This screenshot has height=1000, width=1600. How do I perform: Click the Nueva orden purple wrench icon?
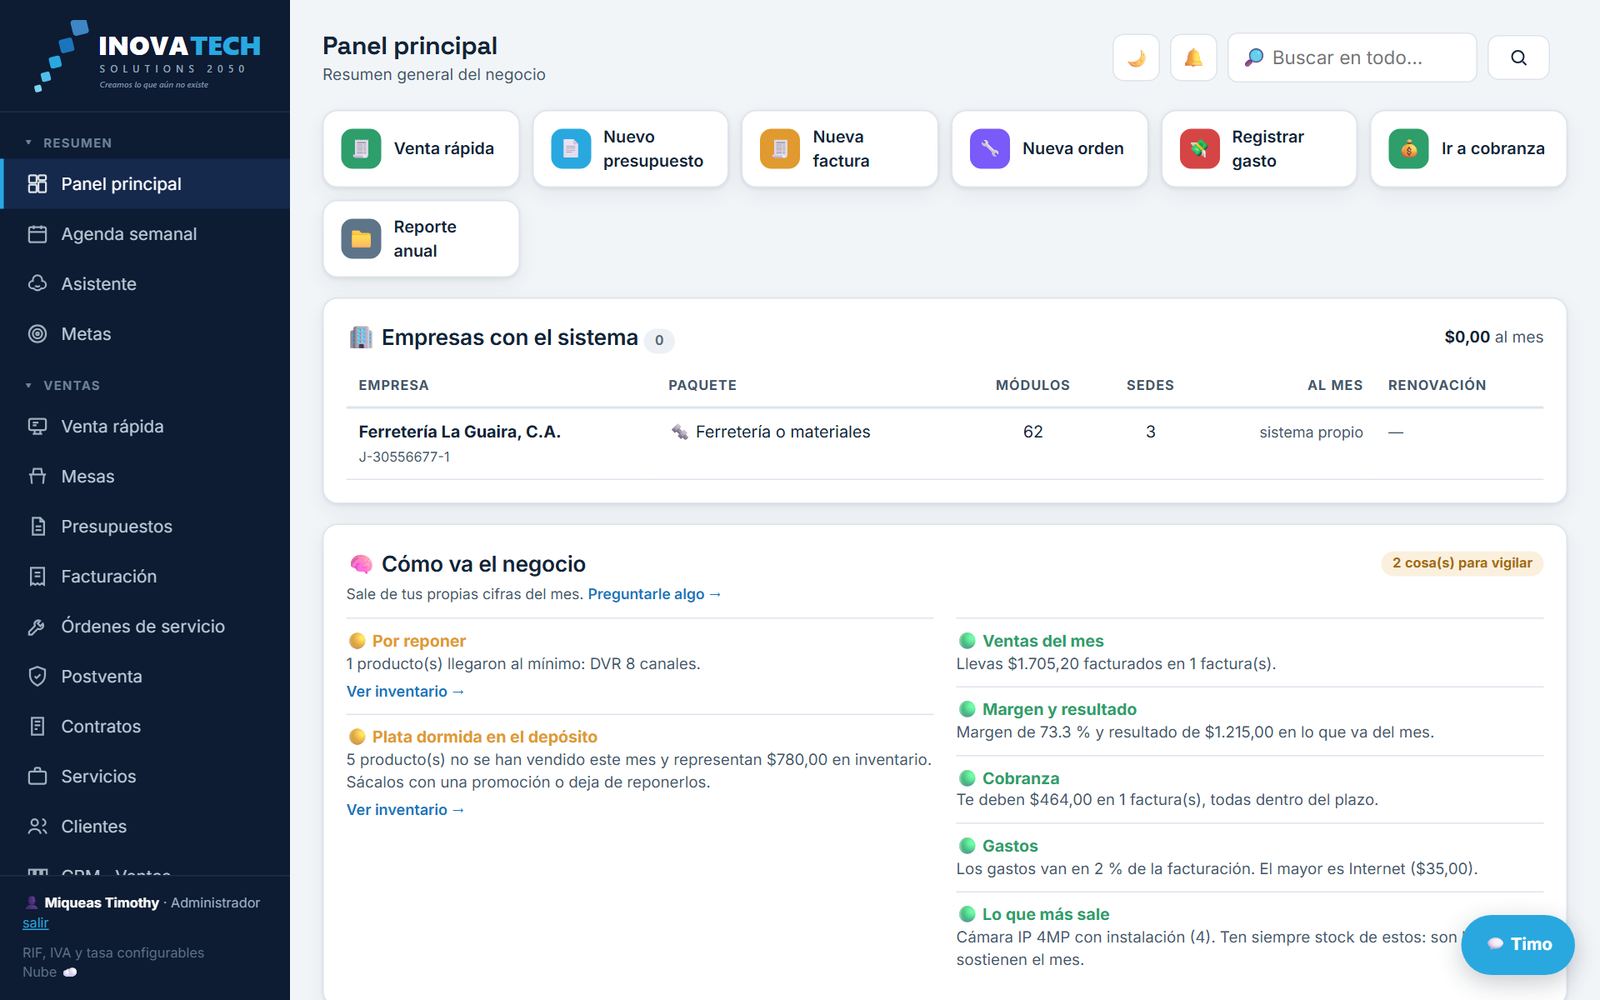(990, 149)
